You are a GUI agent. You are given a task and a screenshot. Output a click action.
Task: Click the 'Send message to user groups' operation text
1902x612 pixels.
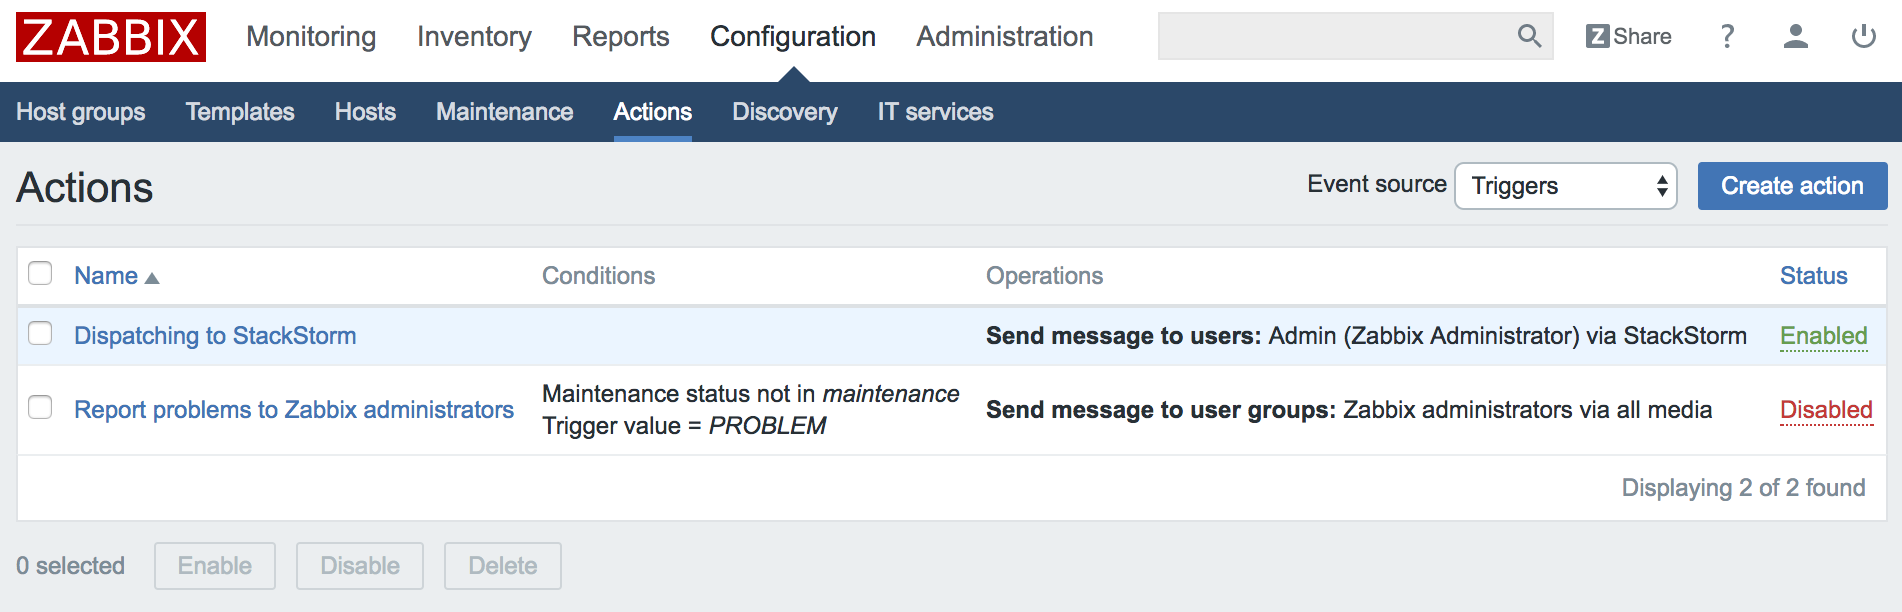1349,410
